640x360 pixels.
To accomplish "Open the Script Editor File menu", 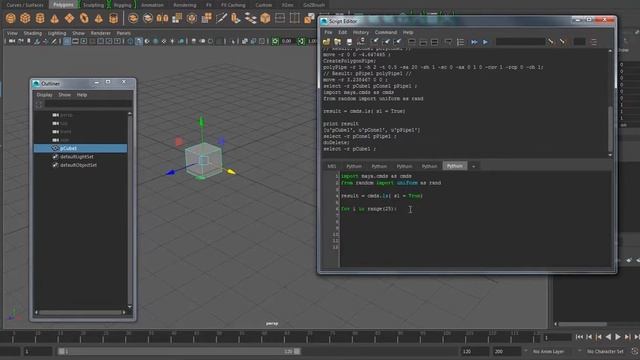I will click(x=328, y=32).
